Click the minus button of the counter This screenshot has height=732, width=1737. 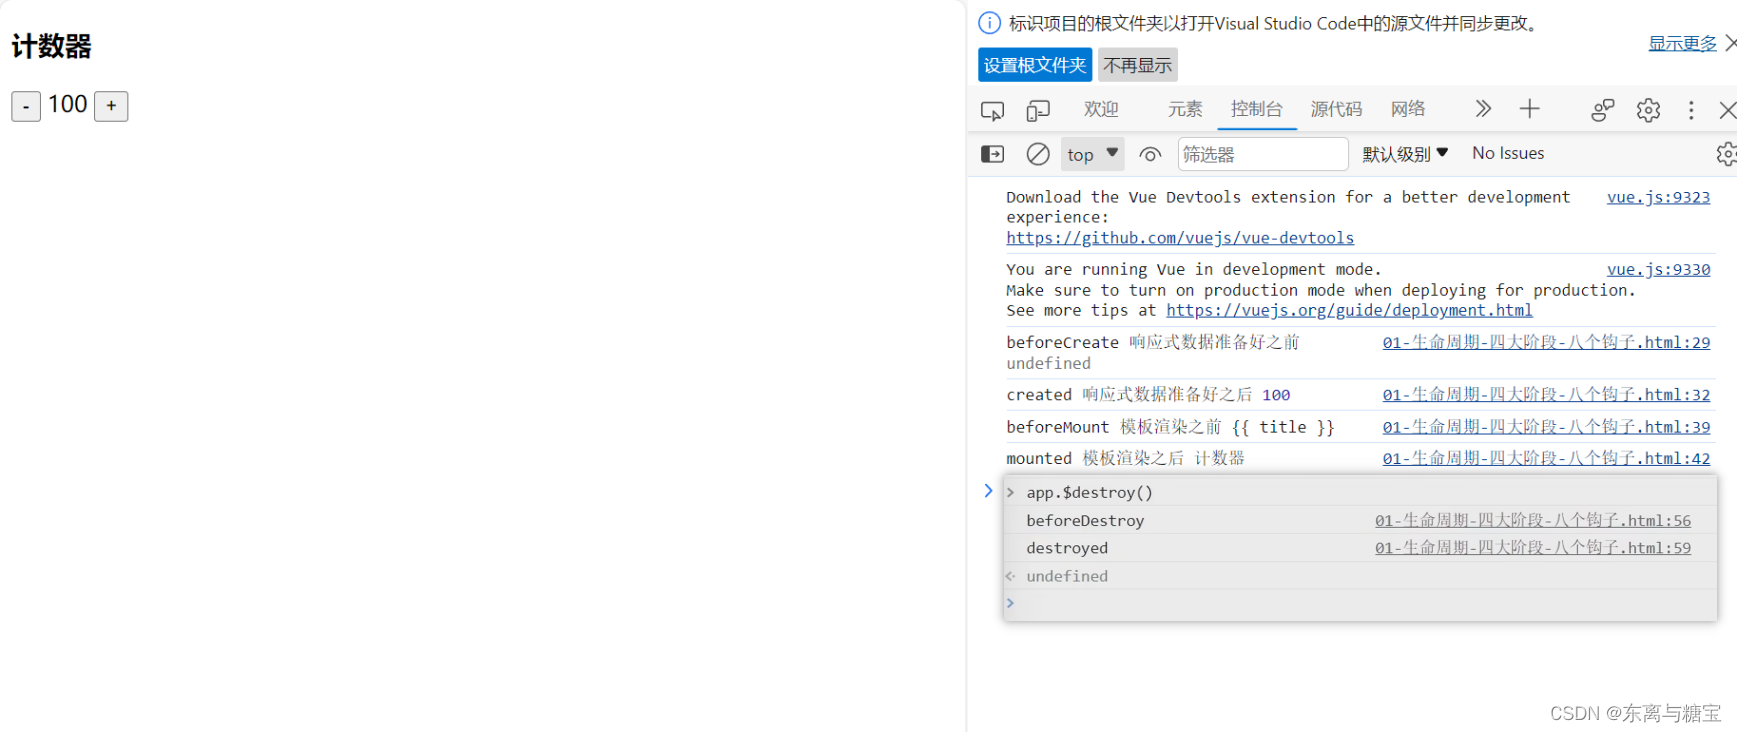26,106
